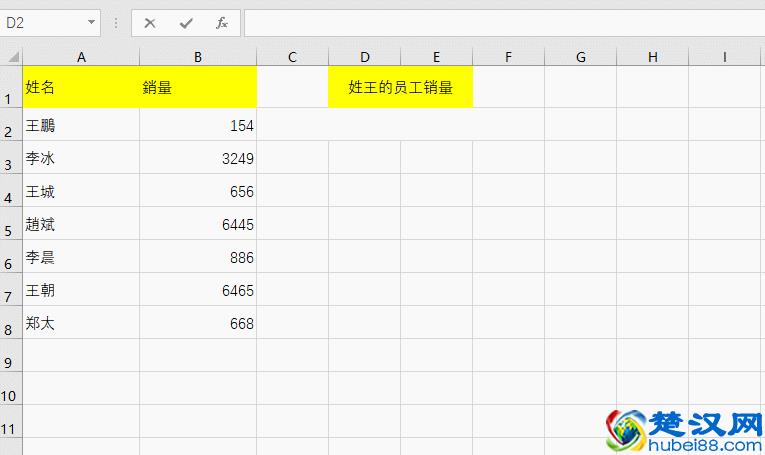
Task: Select row 1 header
Action: point(11,87)
